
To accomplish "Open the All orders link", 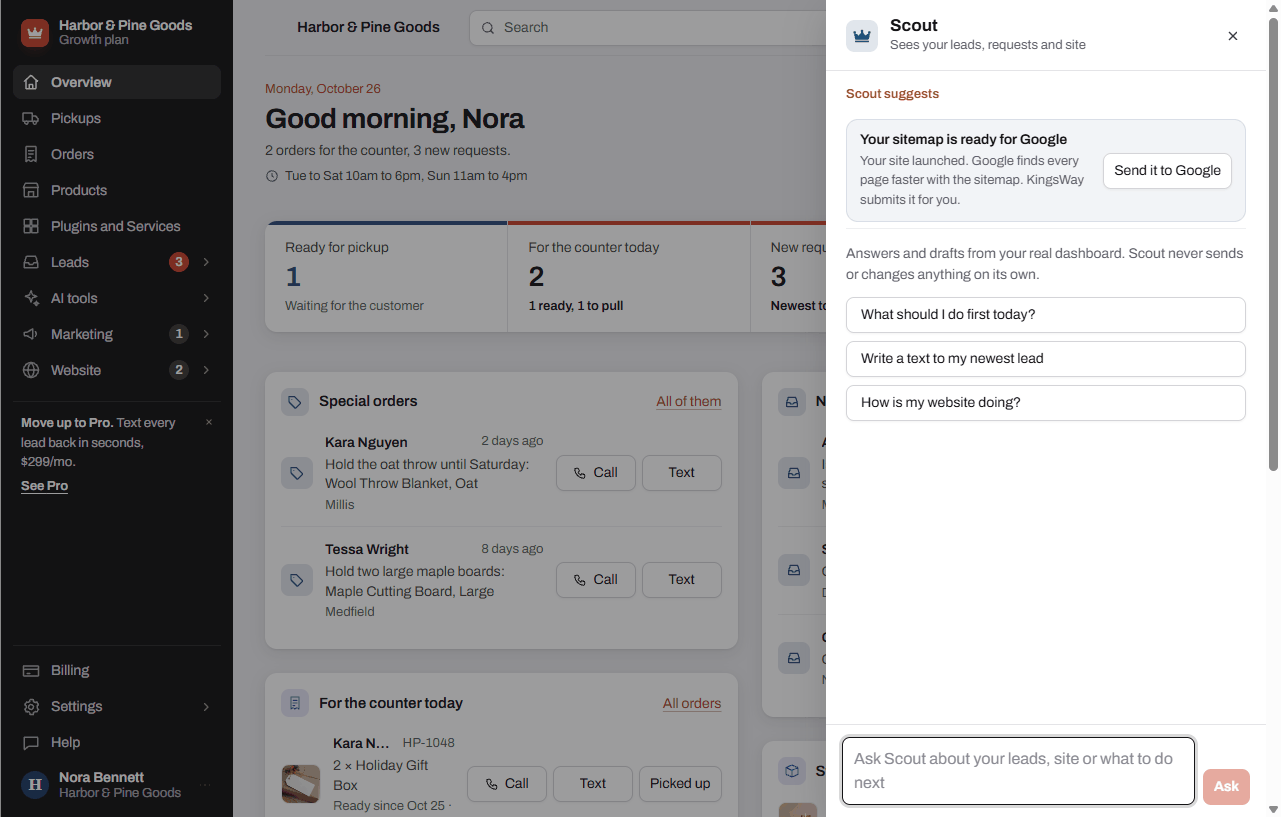I will [x=692, y=704].
